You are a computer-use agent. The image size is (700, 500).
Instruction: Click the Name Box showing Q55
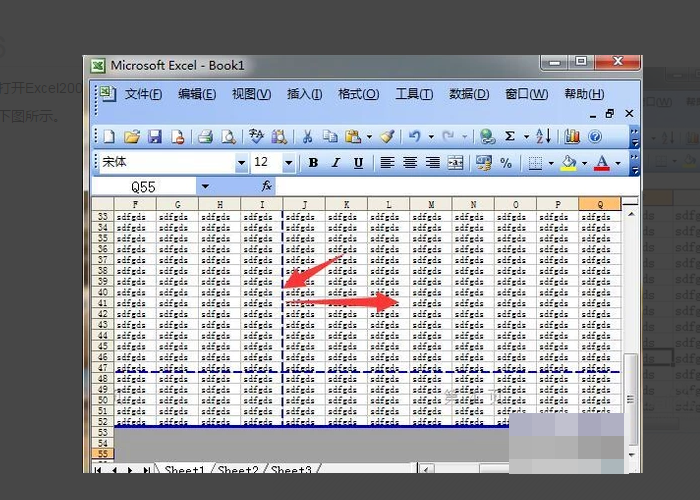click(x=144, y=187)
